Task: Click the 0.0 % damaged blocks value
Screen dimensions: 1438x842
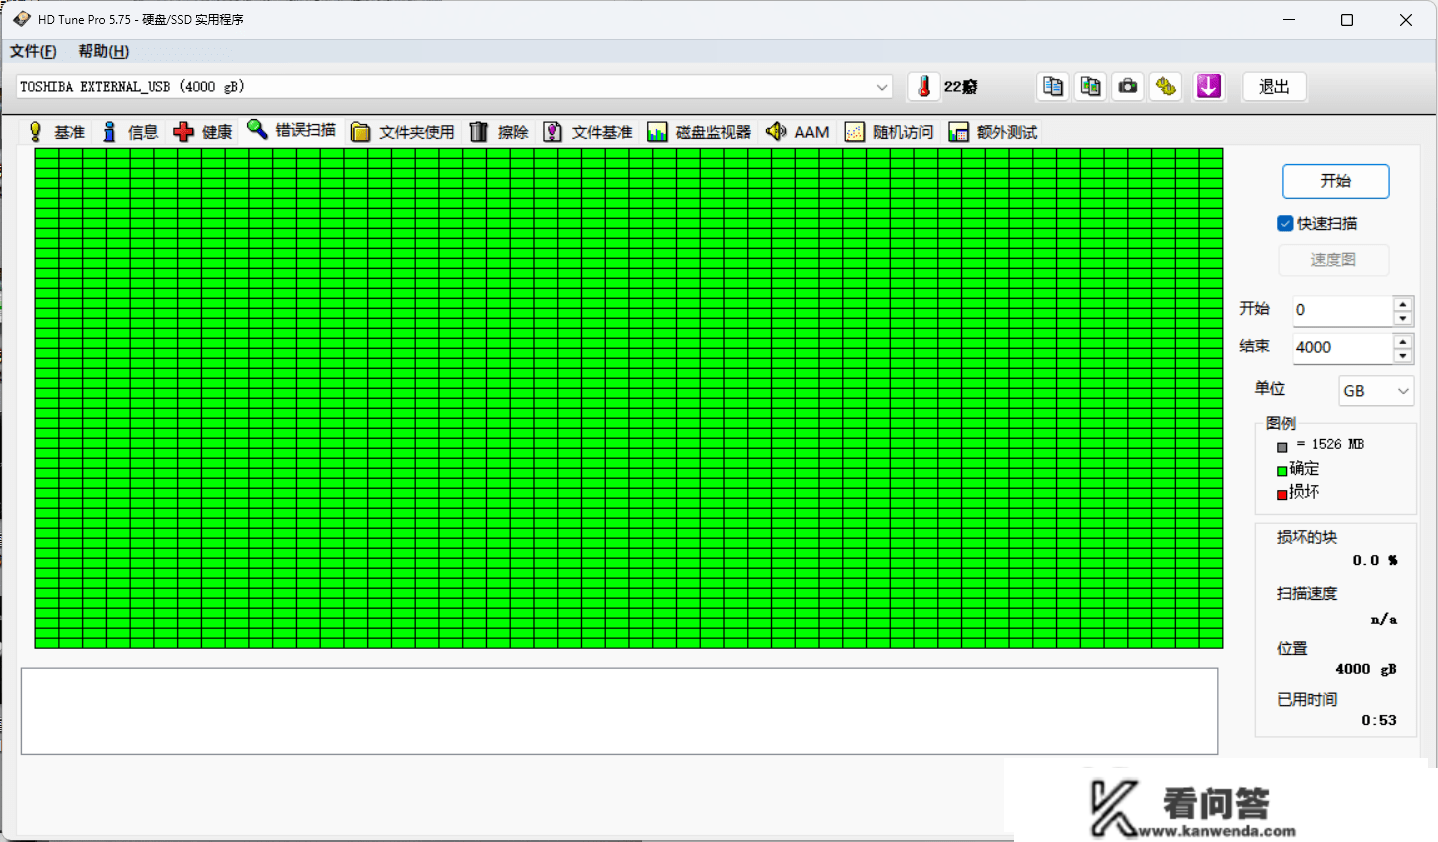Action: [x=1375, y=561]
